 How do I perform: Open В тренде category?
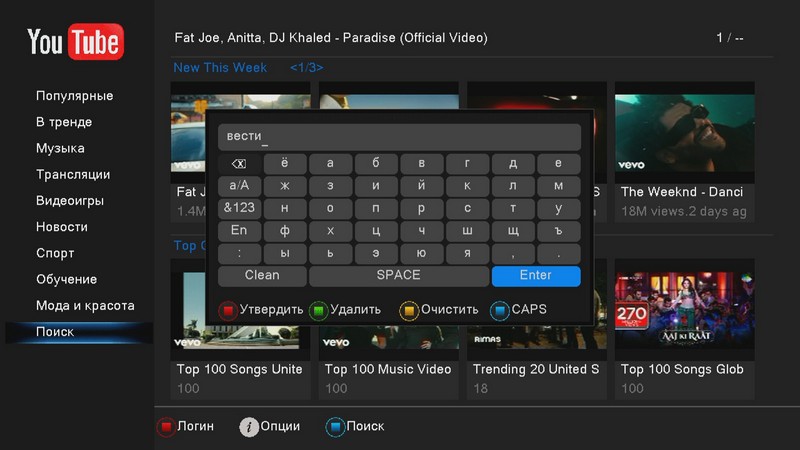point(64,122)
